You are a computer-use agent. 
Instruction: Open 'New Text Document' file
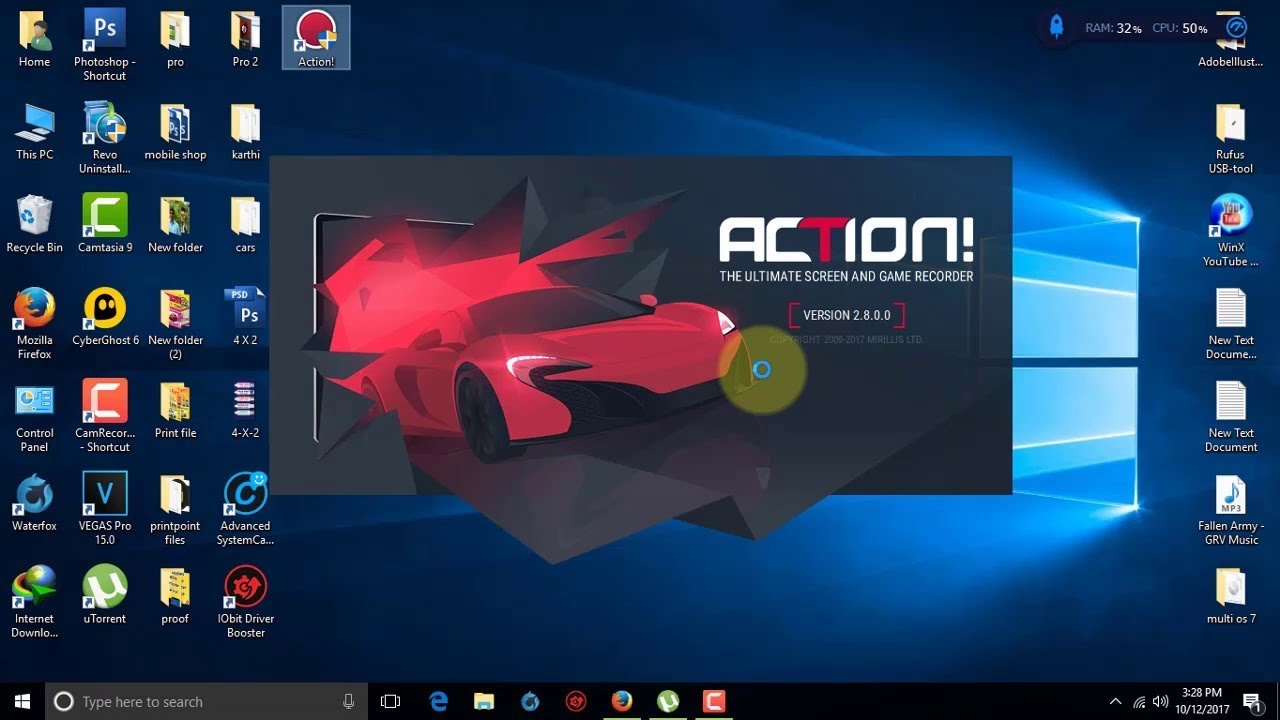[x=1231, y=417]
